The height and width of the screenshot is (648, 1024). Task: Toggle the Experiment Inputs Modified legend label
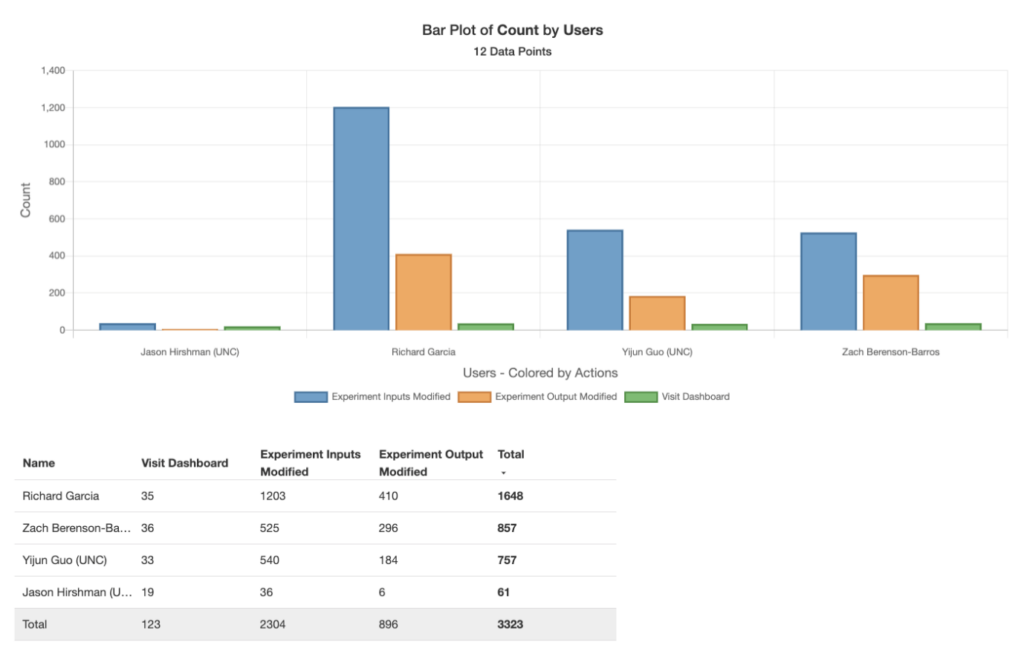[390, 397]
